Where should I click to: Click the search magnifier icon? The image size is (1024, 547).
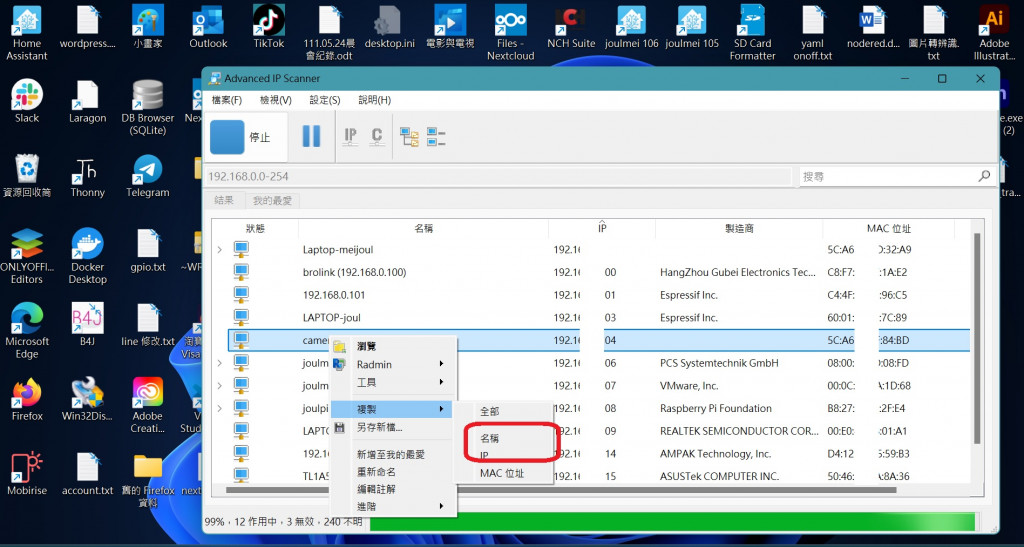pyautogui.click(x=984, y=176)
